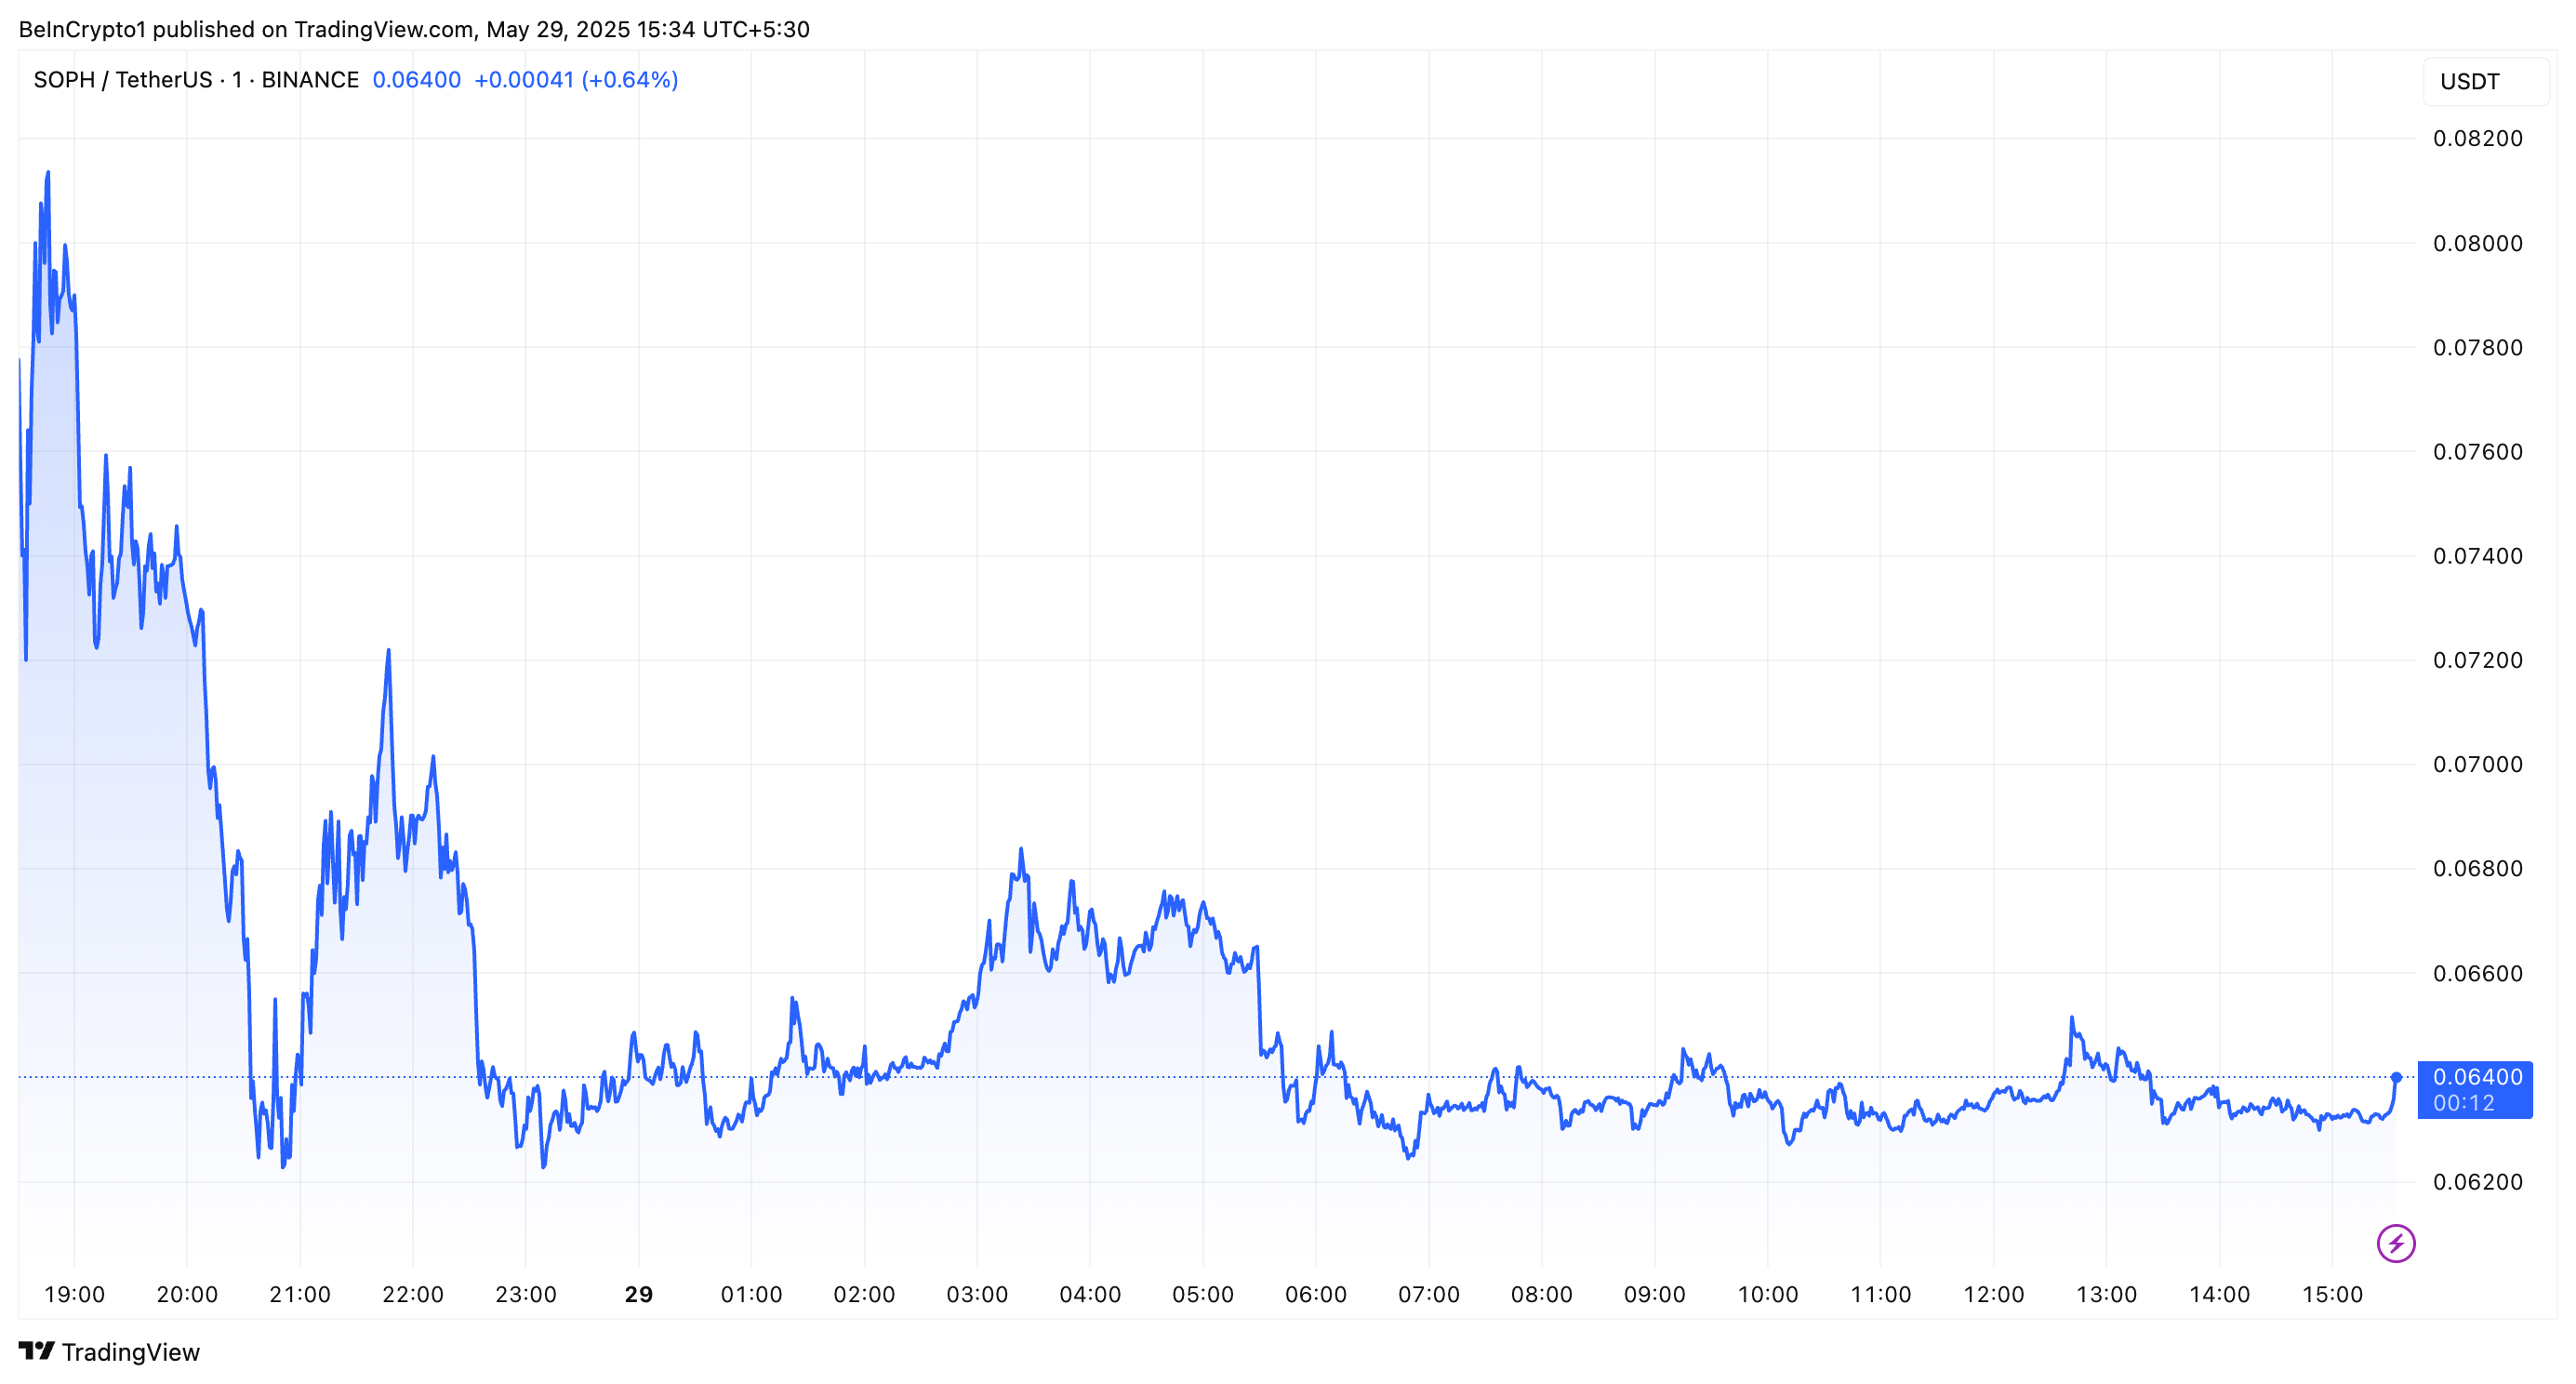Click the 0.06200 price scale label
This screenshot has width=2576, height=1384.
(2477, 1182)
